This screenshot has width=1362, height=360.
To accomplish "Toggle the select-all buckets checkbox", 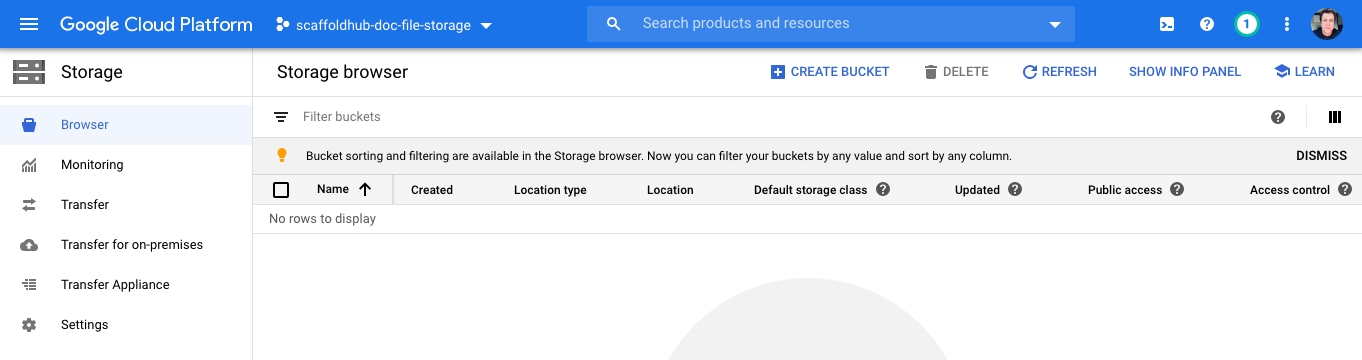I will [281, 190].
